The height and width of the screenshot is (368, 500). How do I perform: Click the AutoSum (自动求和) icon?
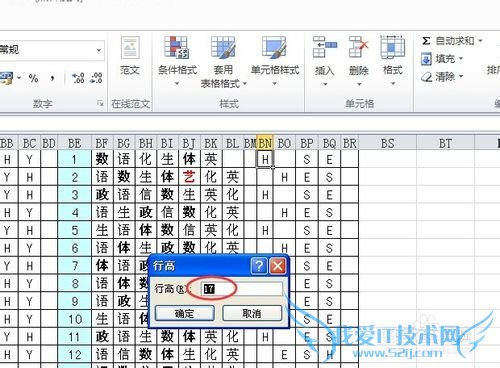coord(426,41)
